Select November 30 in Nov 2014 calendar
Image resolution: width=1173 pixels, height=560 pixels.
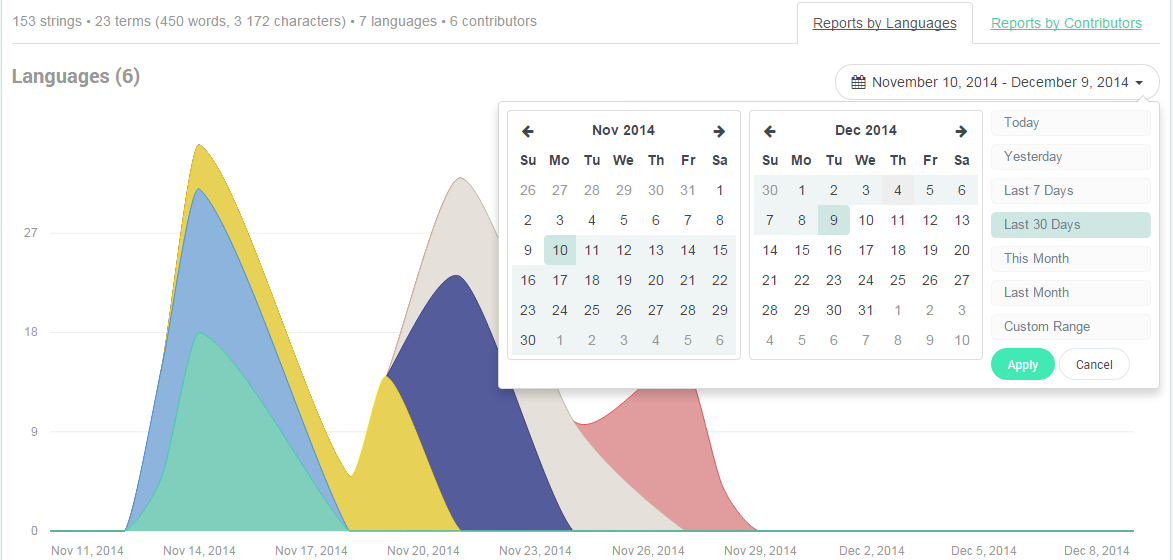[x=527, y=340]
